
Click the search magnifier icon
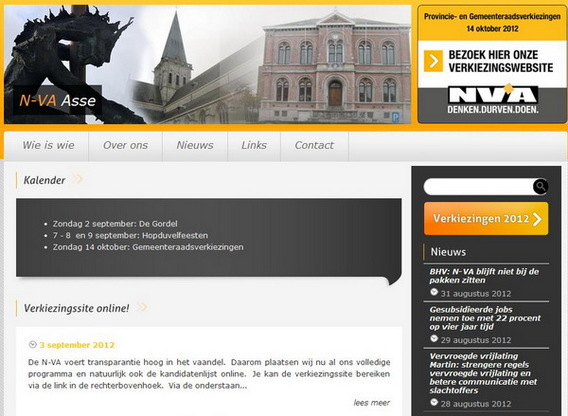point(540,187)
